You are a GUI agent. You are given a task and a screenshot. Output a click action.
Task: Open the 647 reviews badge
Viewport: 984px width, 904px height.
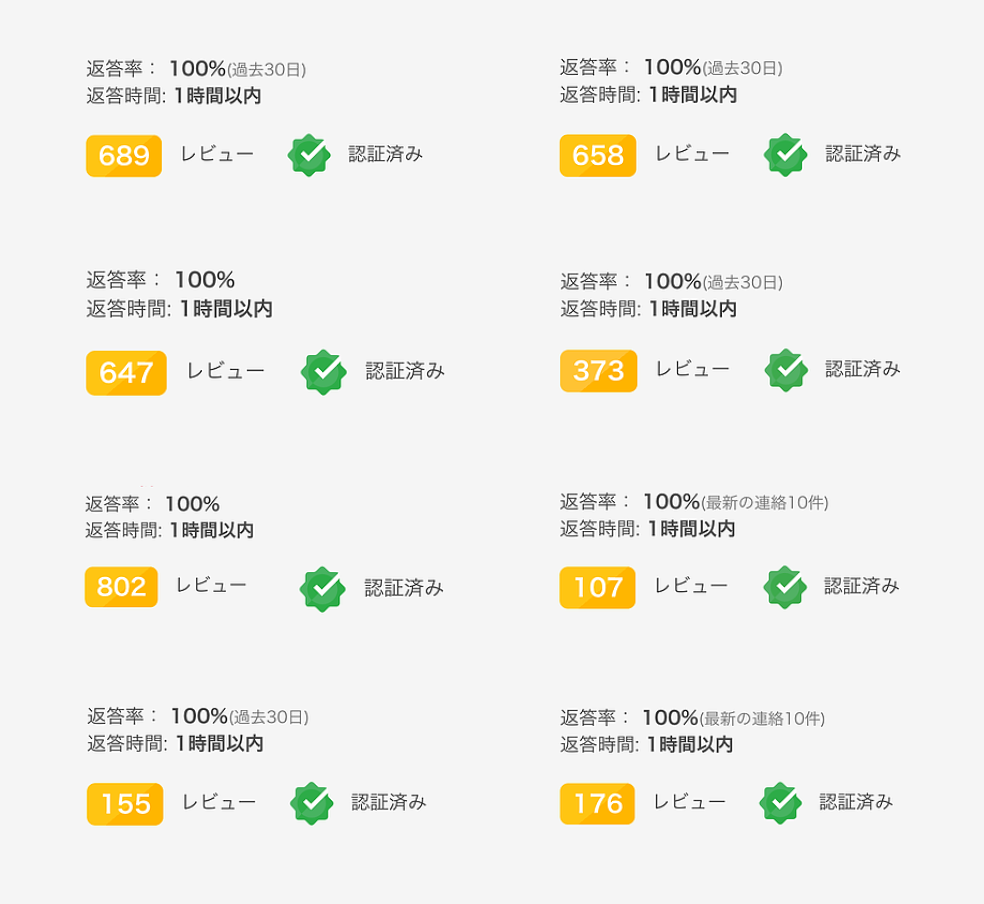tap(126, 373)
